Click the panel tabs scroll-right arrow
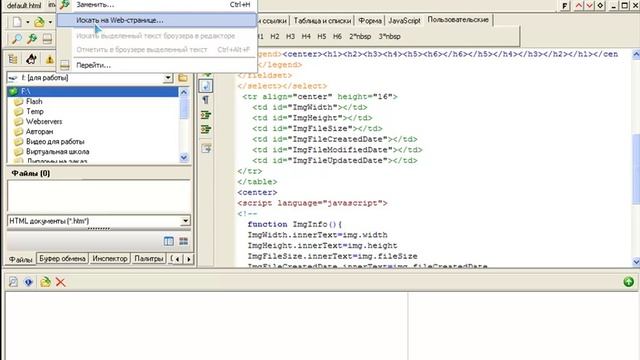Viewport: 640px width, 360px height. [189, 259]
